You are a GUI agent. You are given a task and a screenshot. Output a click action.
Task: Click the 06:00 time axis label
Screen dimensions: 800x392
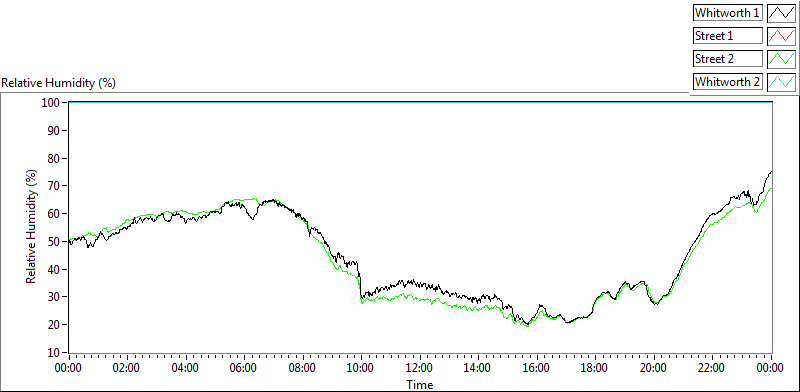tap(244, 367)
